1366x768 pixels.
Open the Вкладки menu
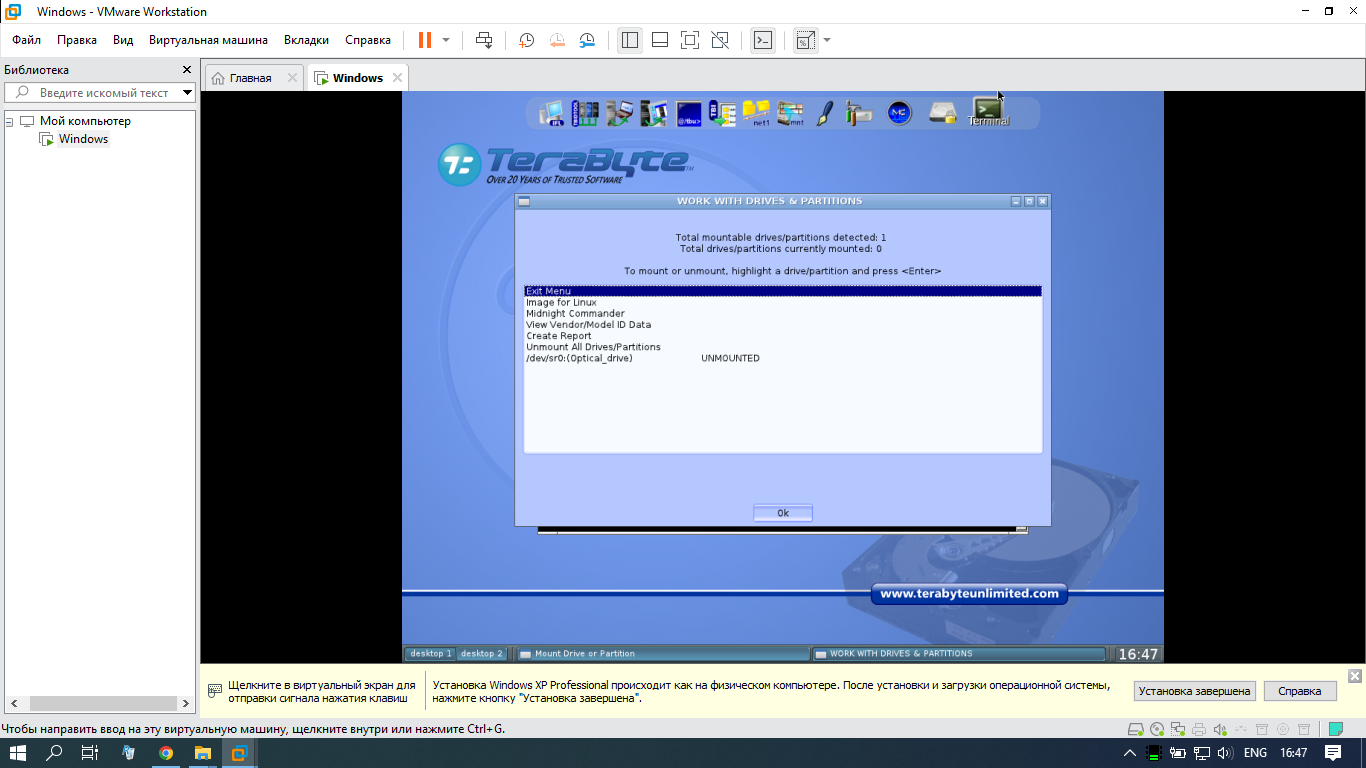pos(306,40)
